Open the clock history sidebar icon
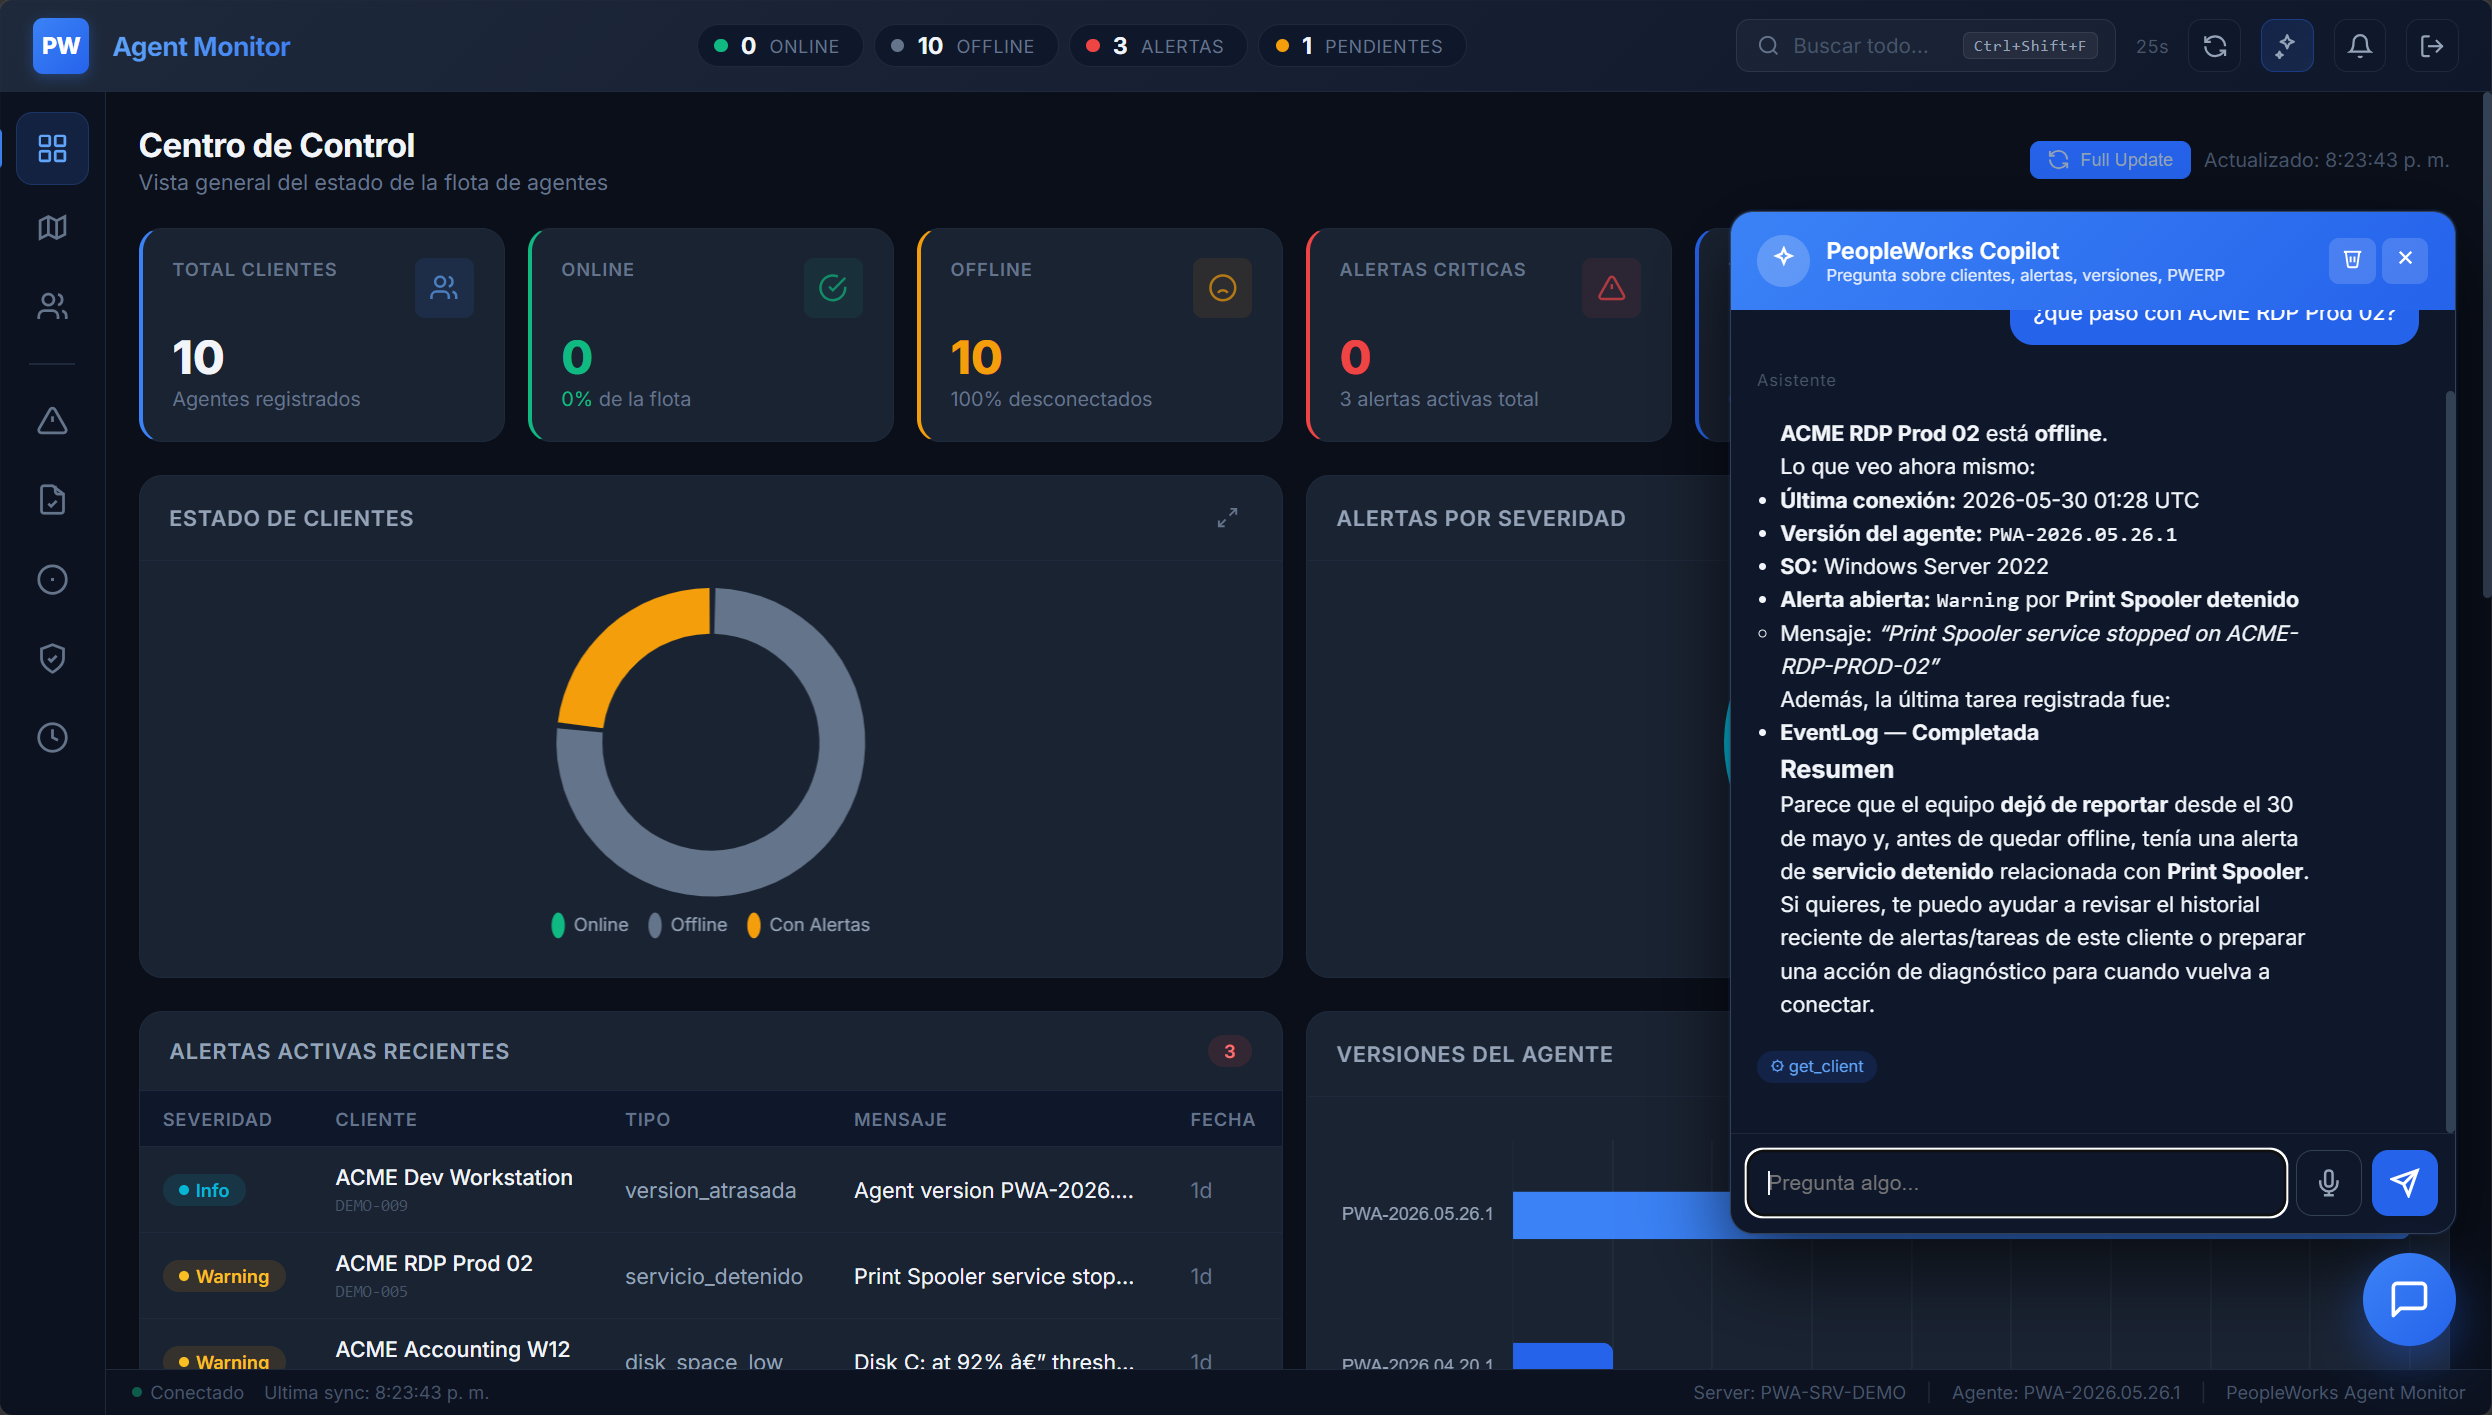This screenshot has width=2492, height=1415. pyautogui.click(x=52, y=738)
